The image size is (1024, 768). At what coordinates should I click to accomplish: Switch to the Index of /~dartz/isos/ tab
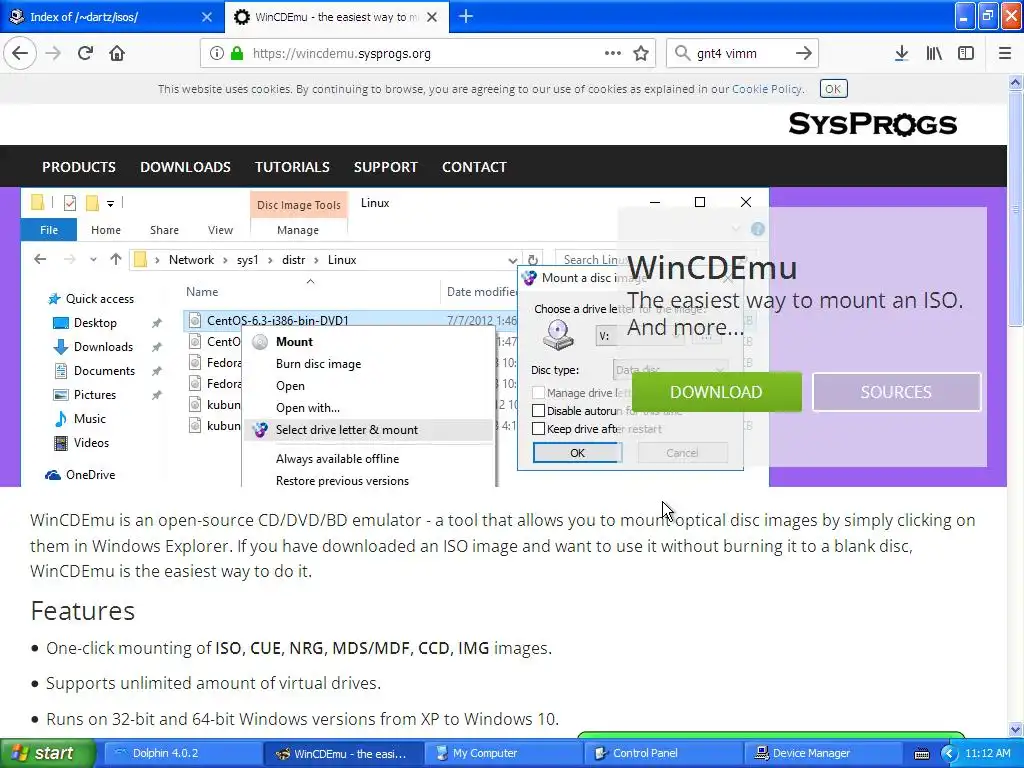coord(111,17)
